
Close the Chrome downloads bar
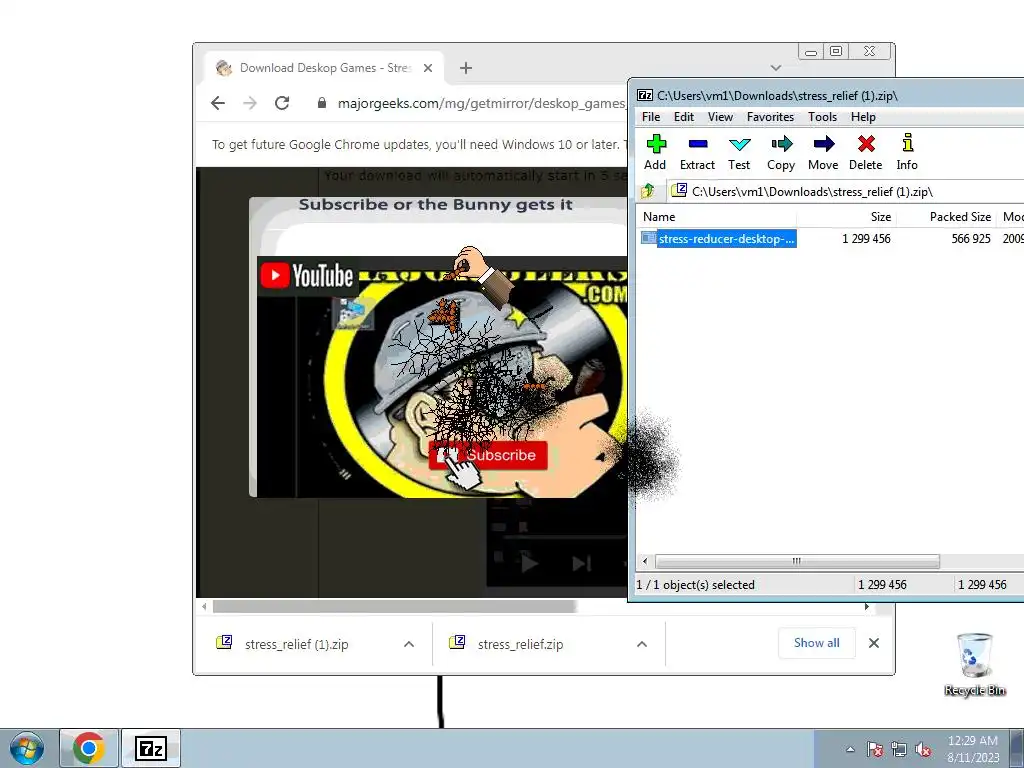point(874,643)
